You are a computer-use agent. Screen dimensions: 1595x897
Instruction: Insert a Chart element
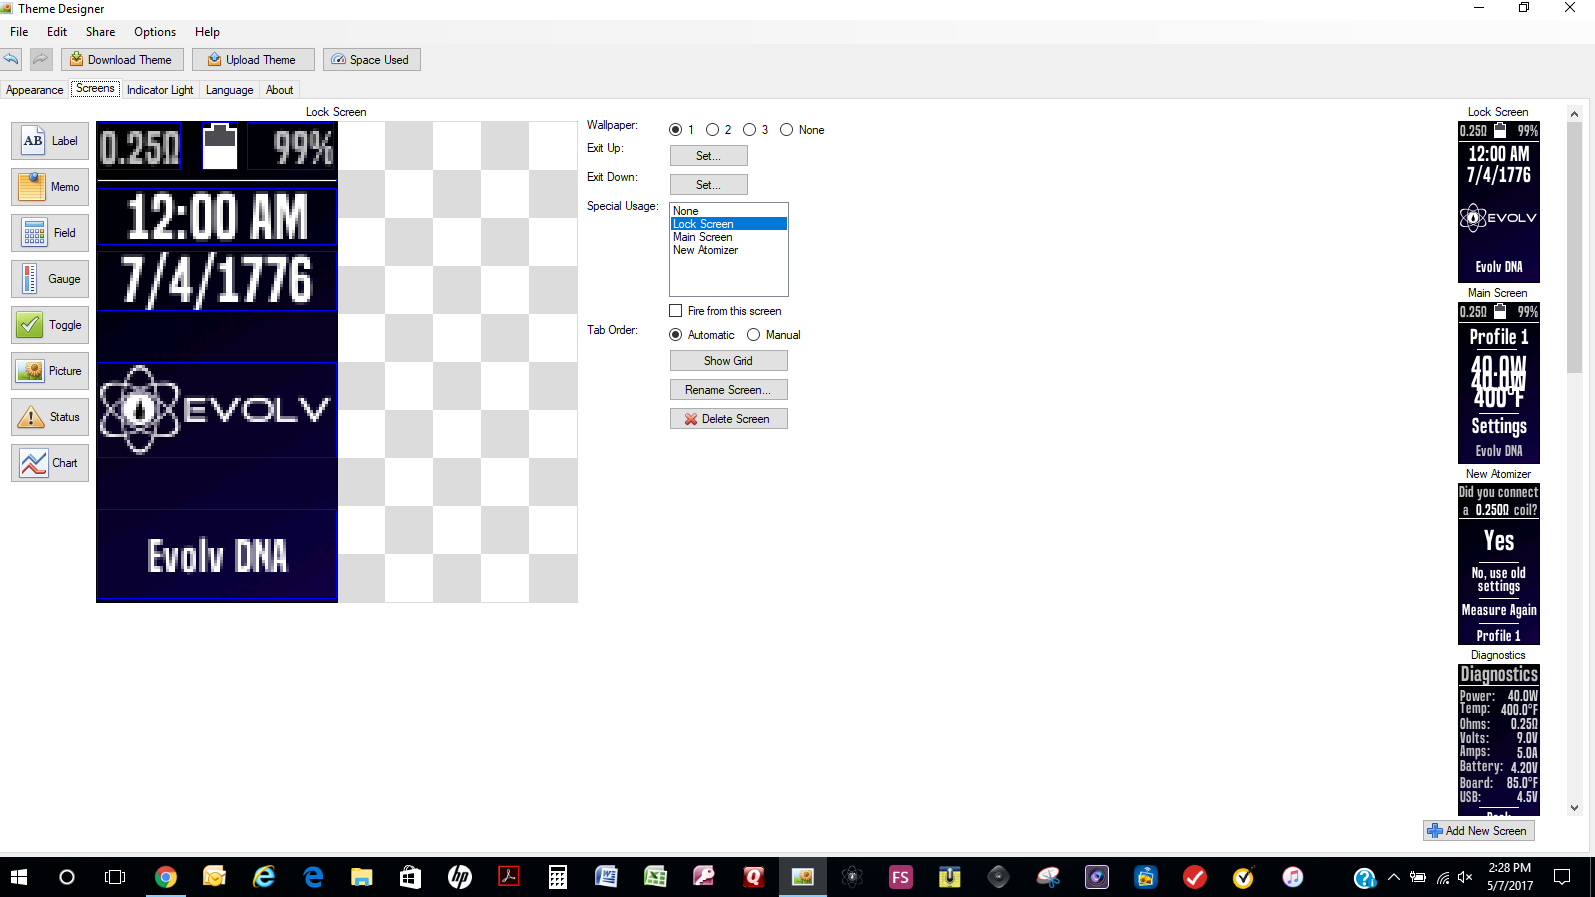coord(50,463)
